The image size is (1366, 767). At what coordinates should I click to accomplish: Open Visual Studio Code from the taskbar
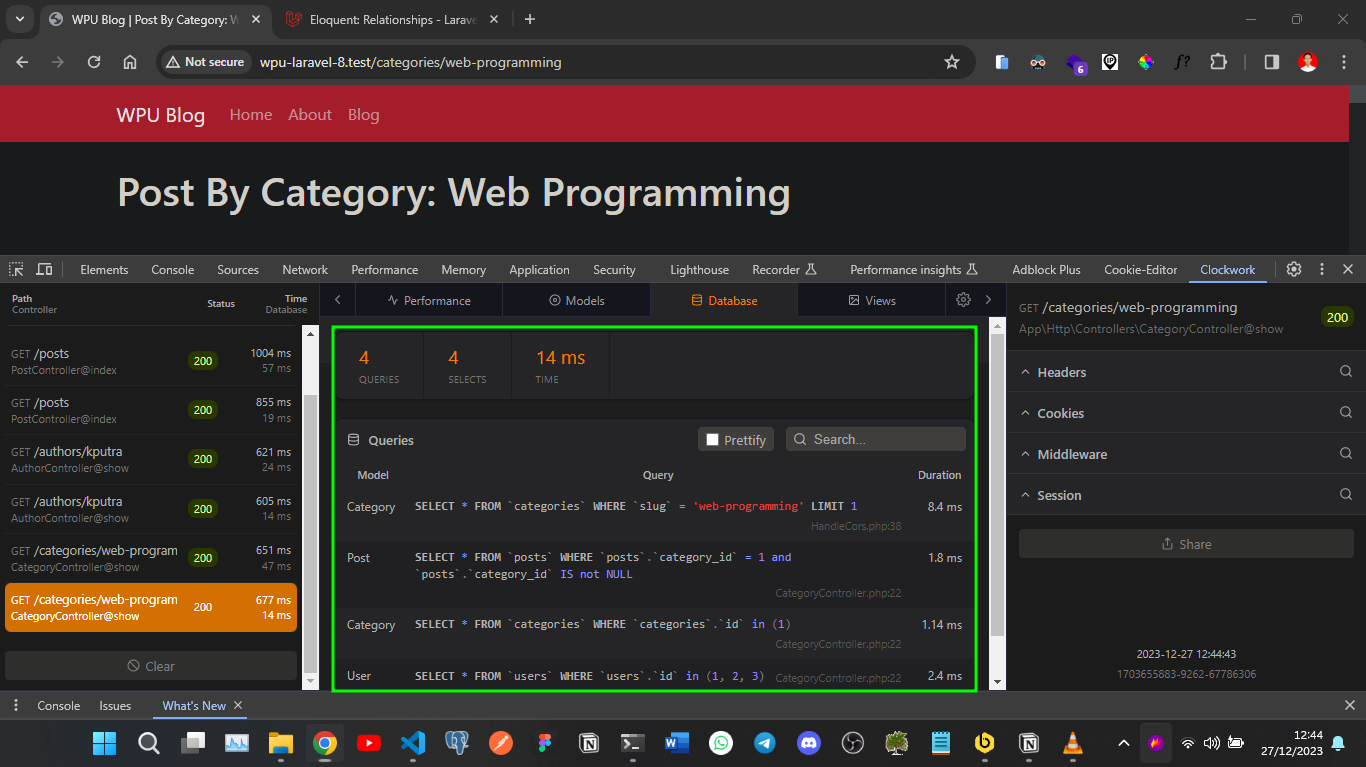[x=413, y=743]
